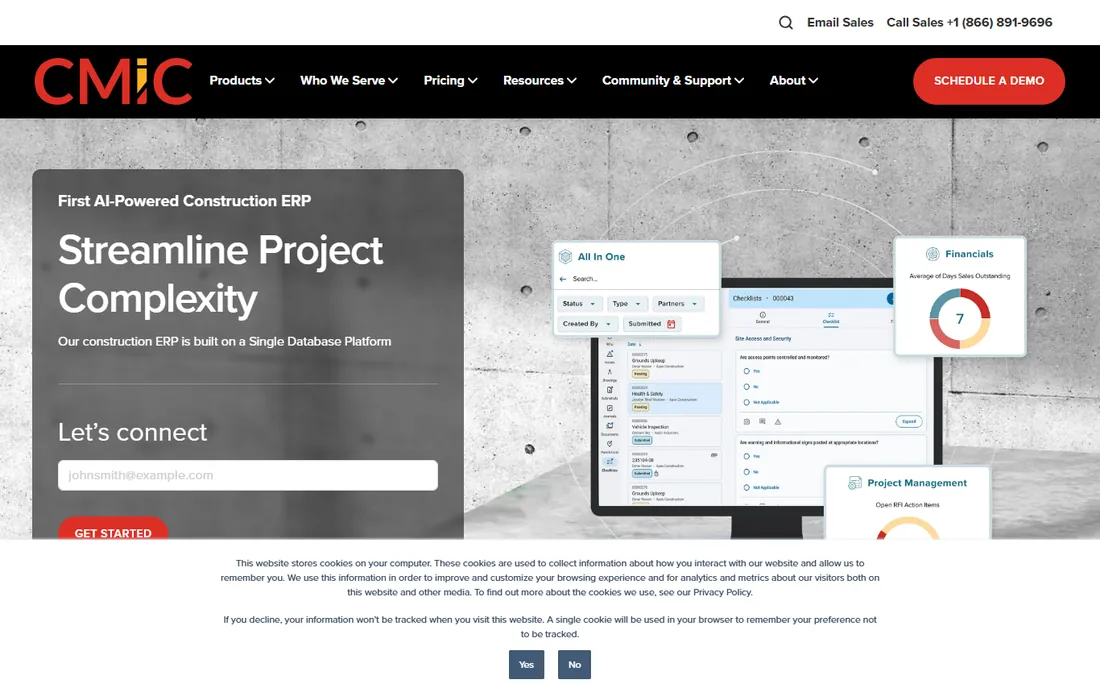Click the First AI-Powered Construction ERP text
Viewport: 1100px width, 688px height.
185,201
